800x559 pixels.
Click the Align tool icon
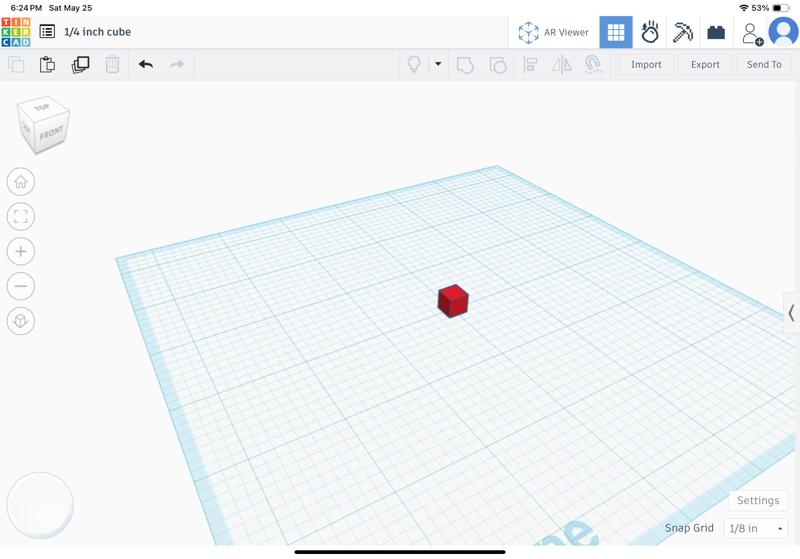click(530, 65)
